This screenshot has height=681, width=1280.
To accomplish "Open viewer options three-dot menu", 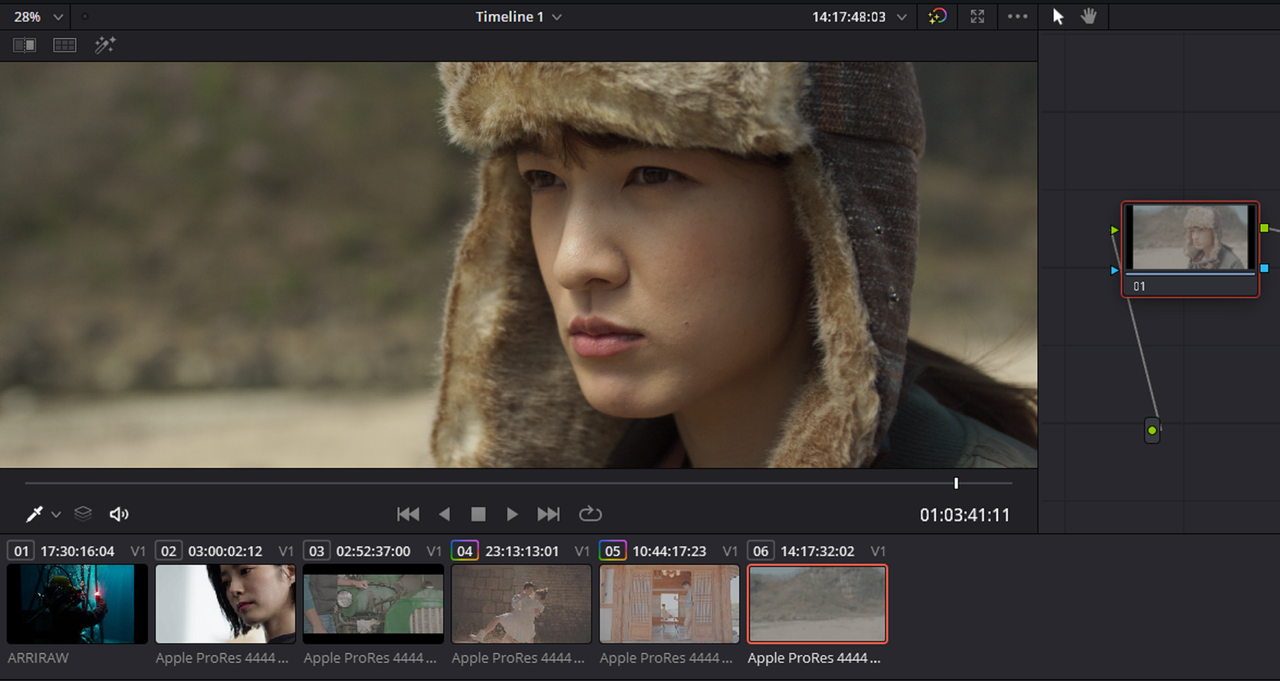I will point(1017,17).
